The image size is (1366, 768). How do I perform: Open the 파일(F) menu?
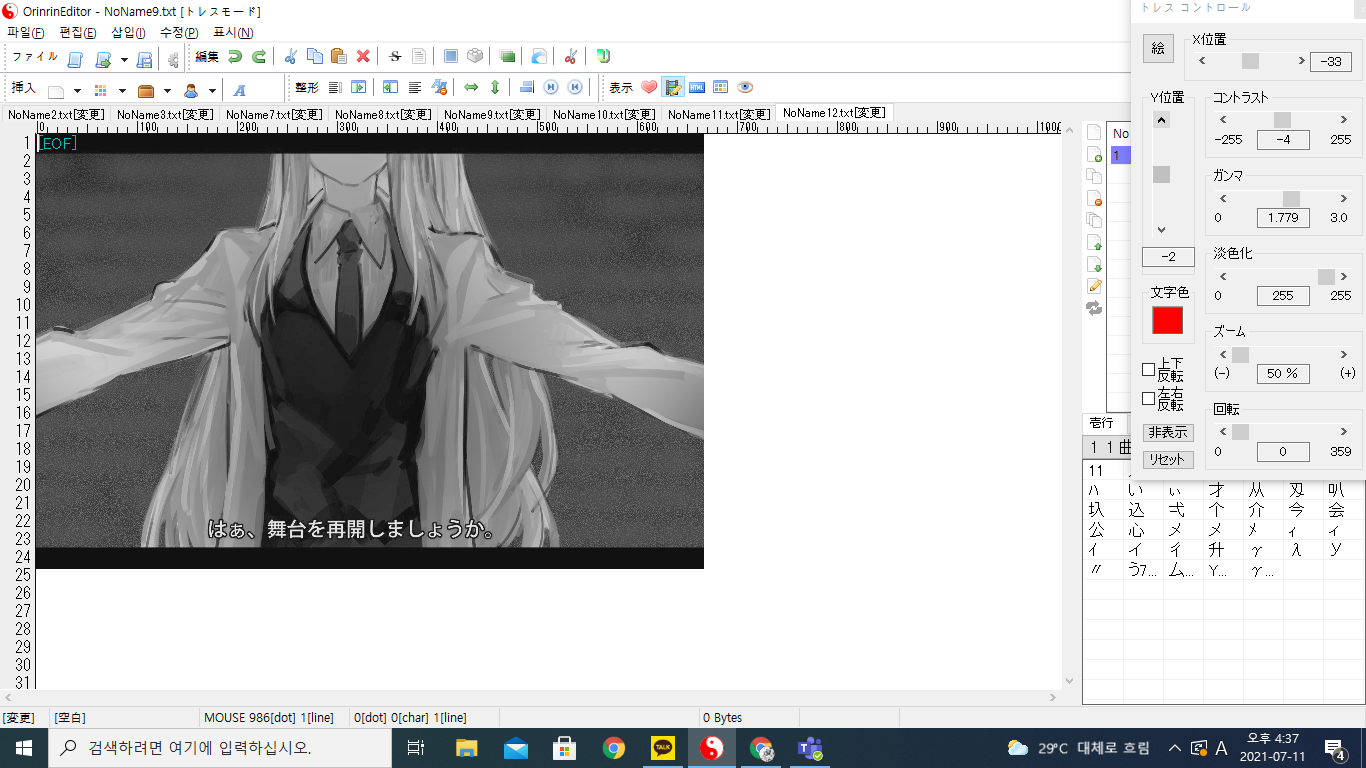26,33
